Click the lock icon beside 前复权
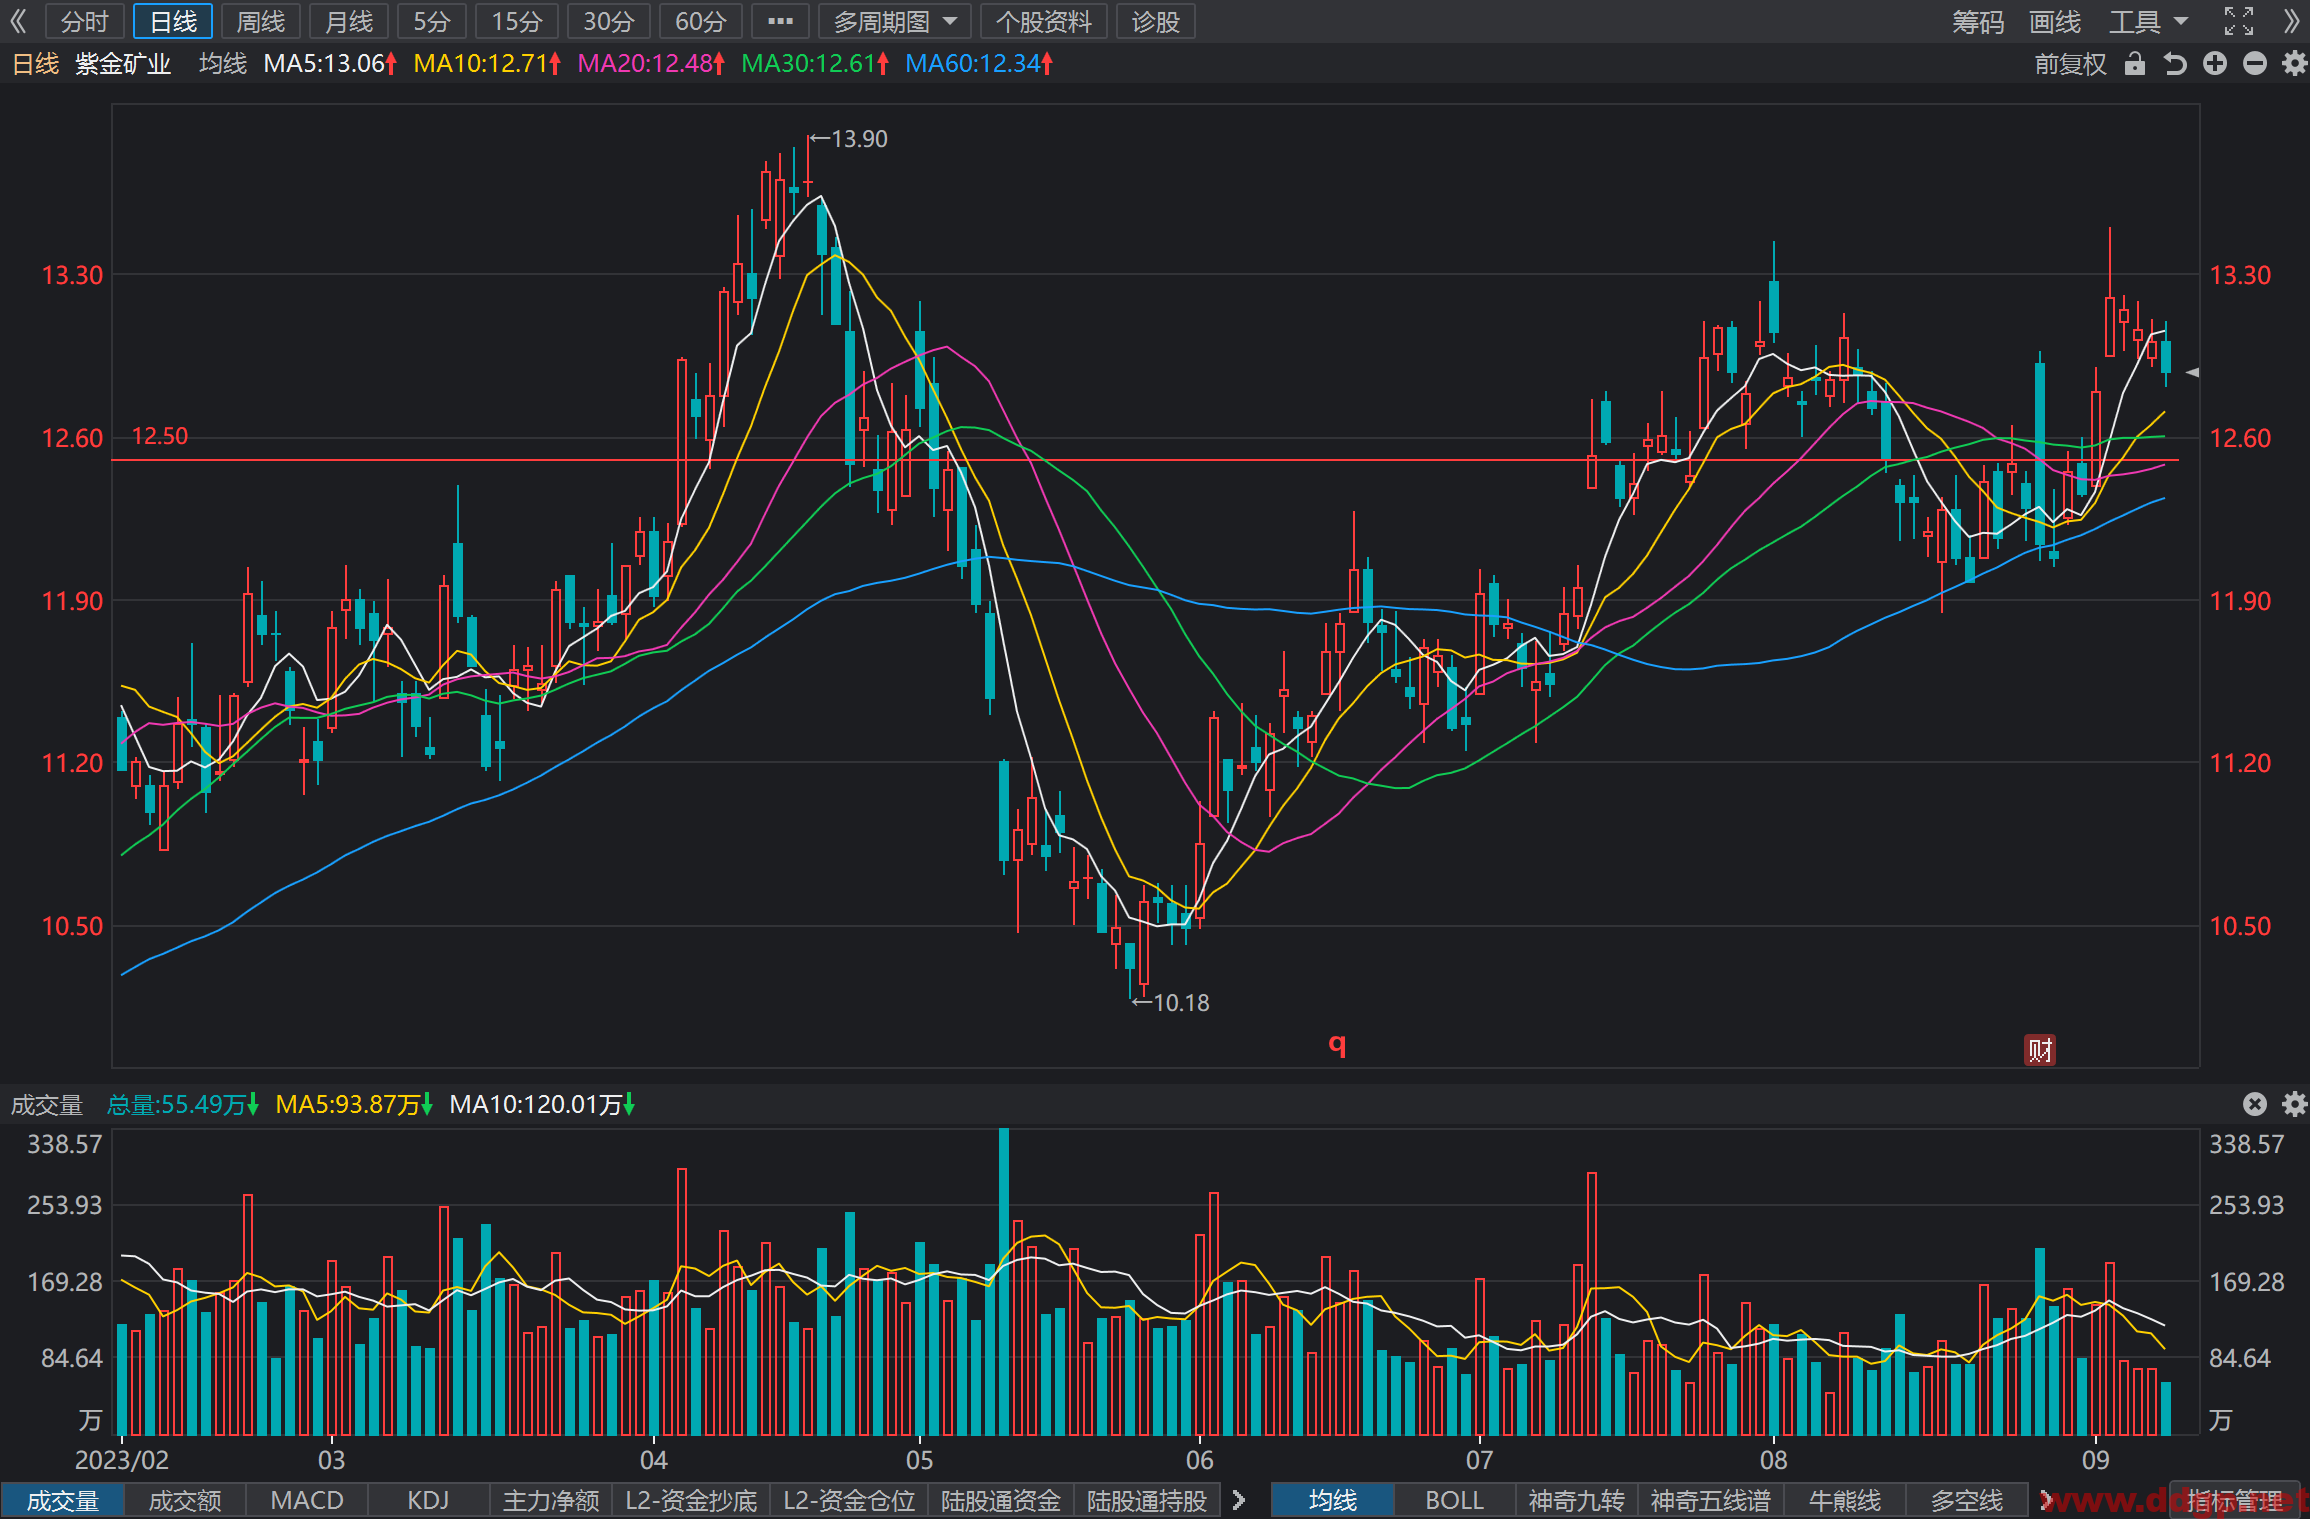Screen dimensions: 2310x1519 click(x=2135, y=64)
